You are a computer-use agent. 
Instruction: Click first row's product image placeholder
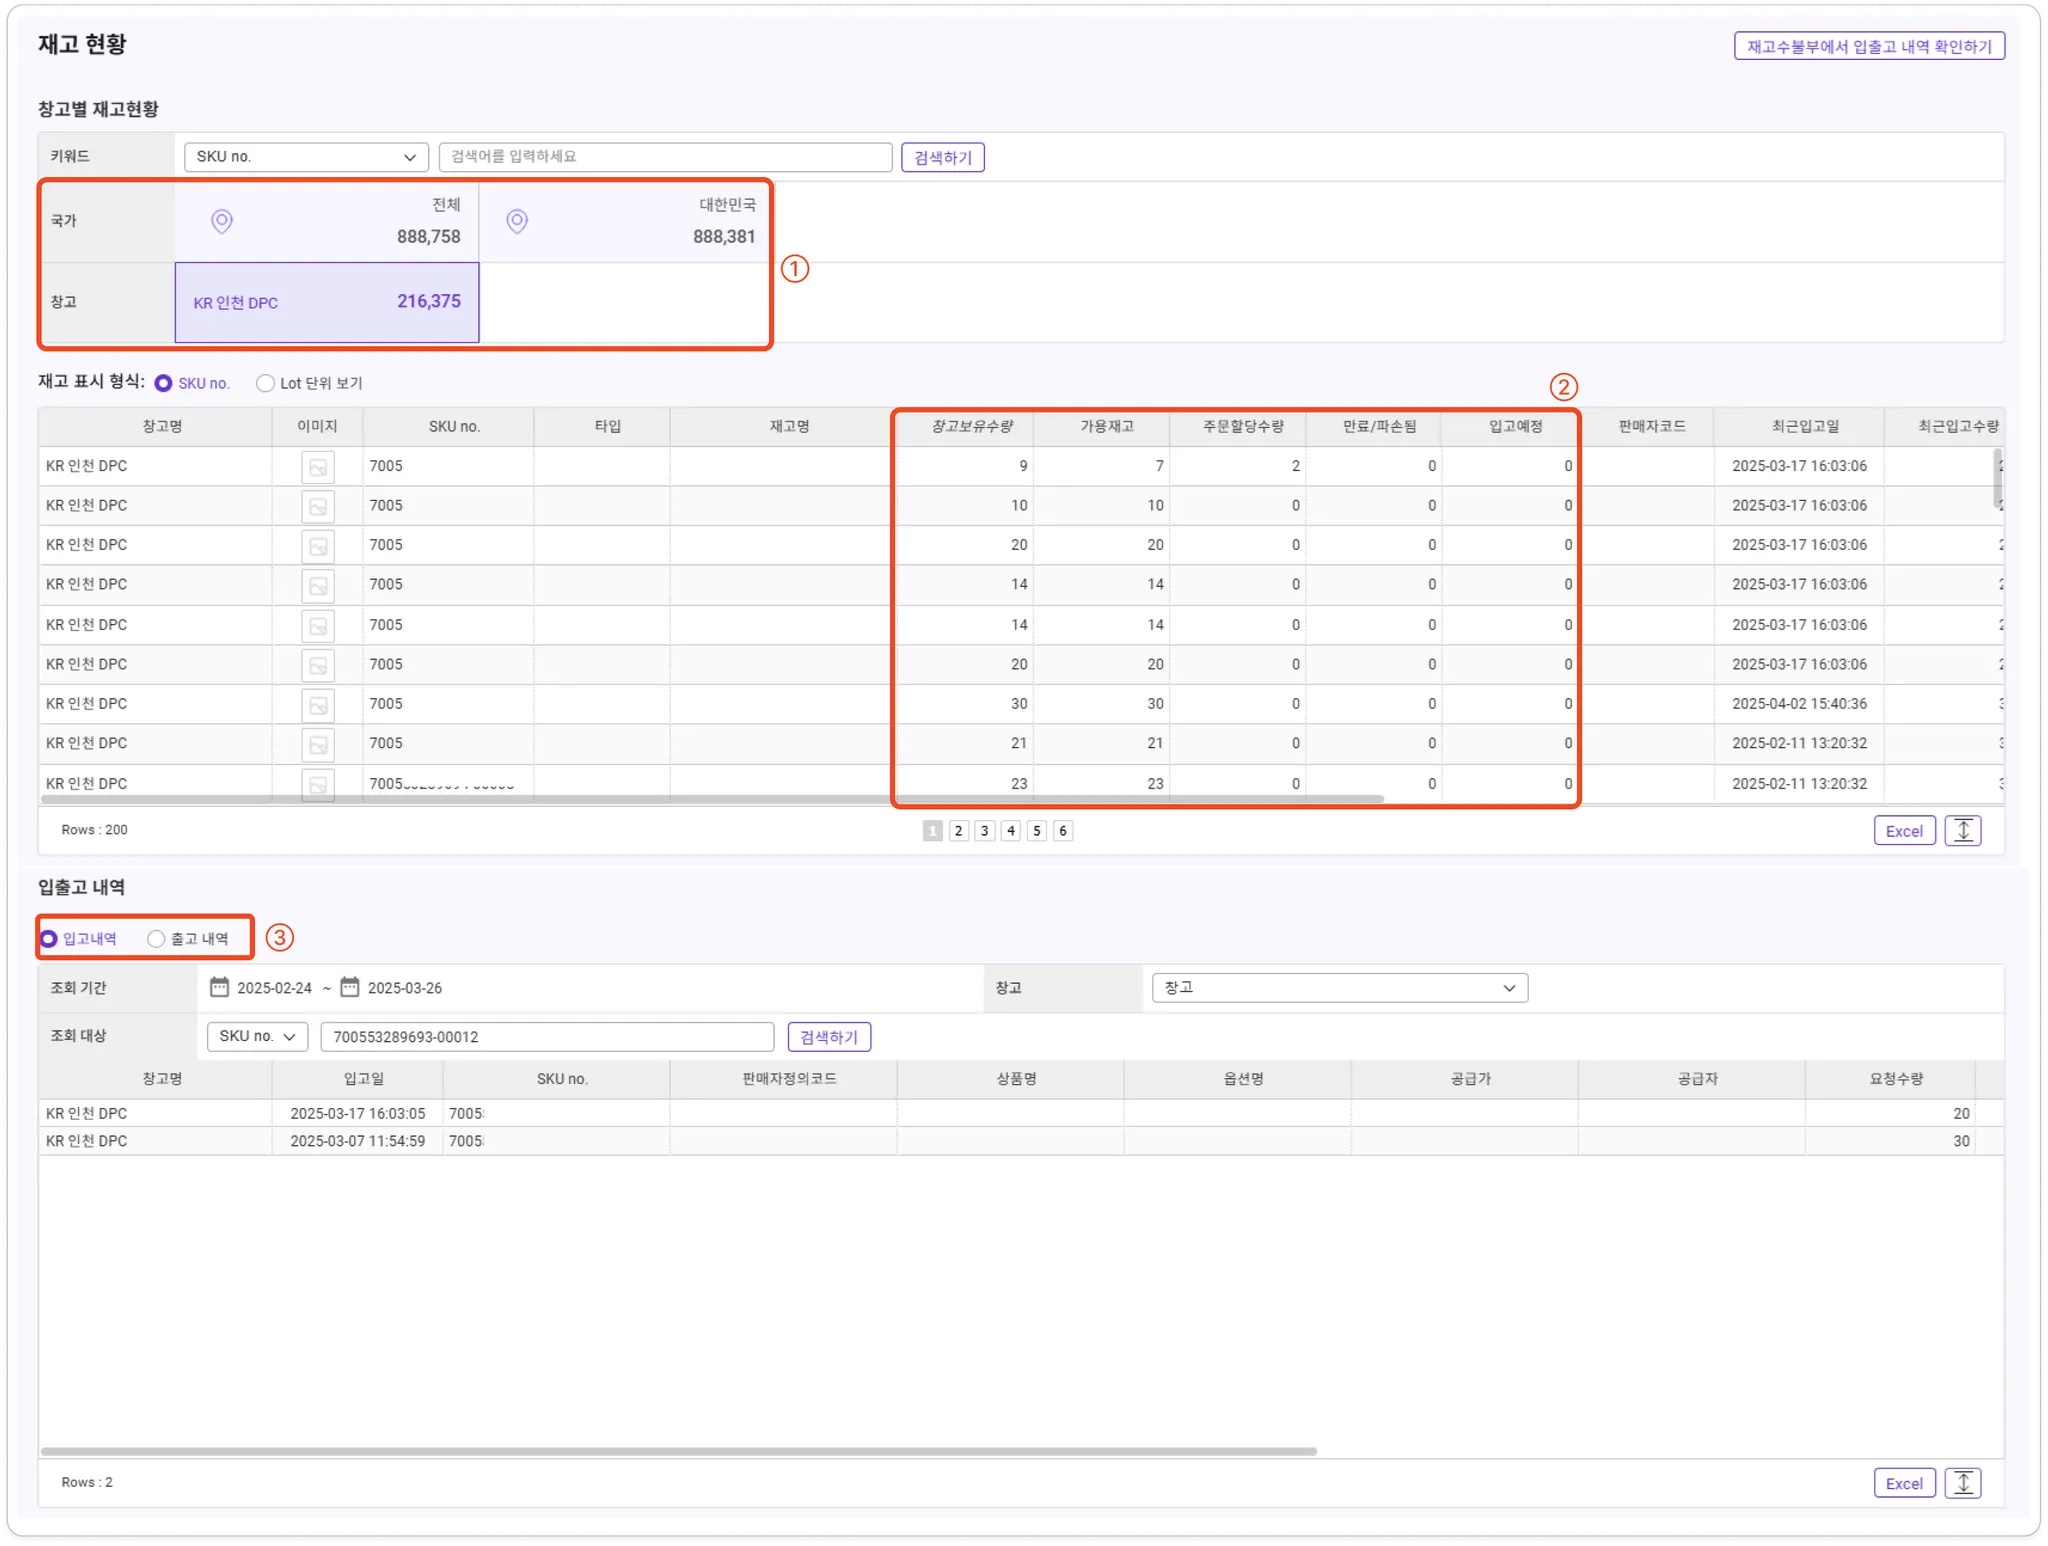[x=318, y=467]
